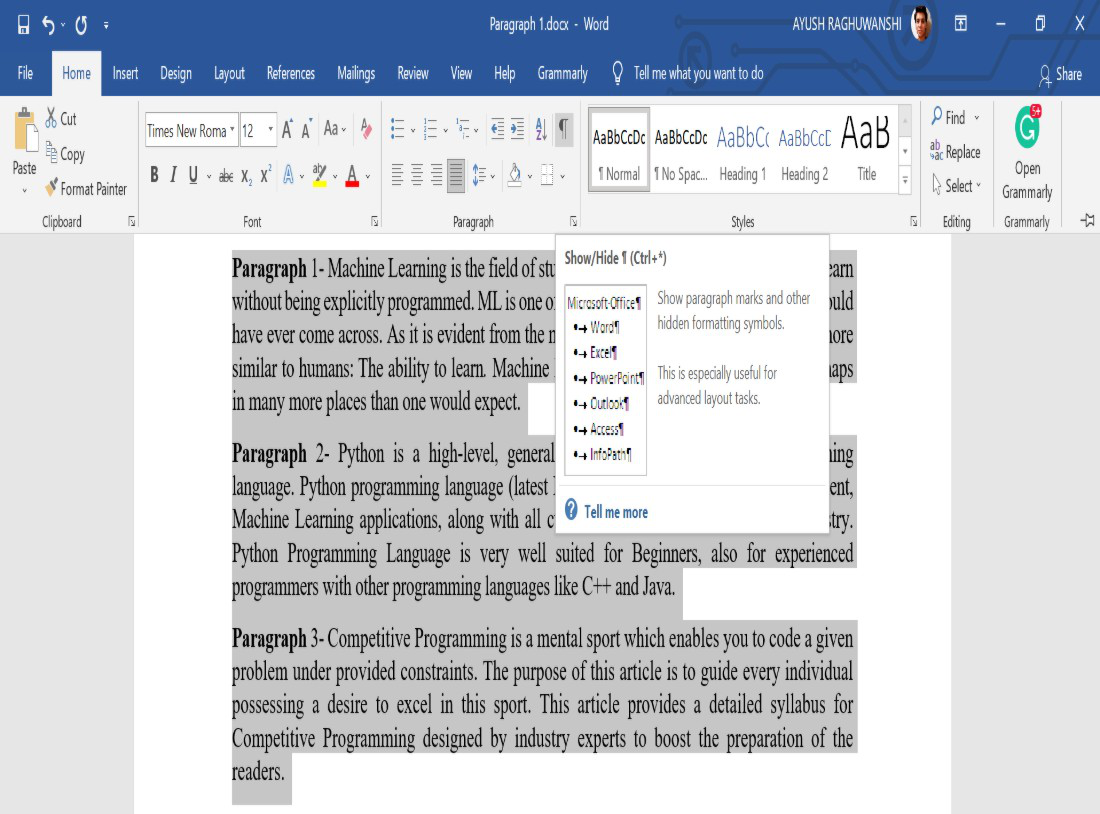Apply paragraph shading fill color
The height and width of the screenshot is (814, 1100).
[514, 175]
